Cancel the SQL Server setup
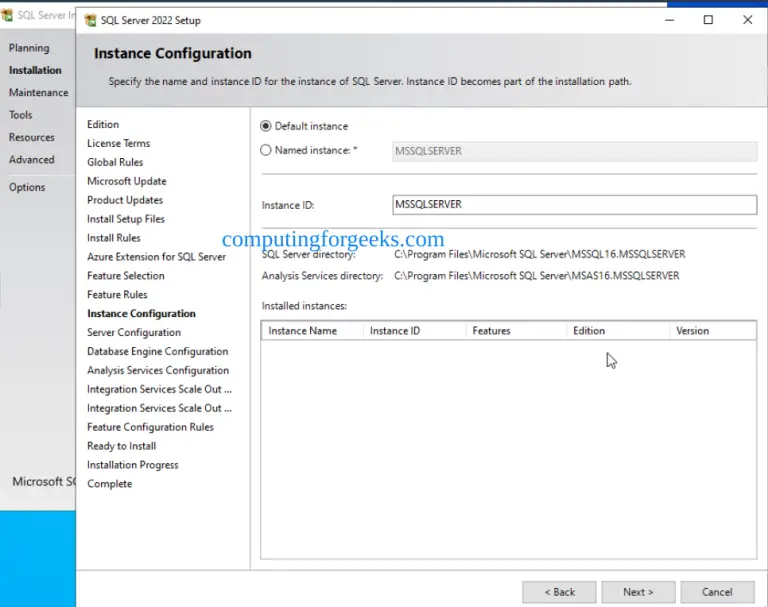 pos(717,592)
